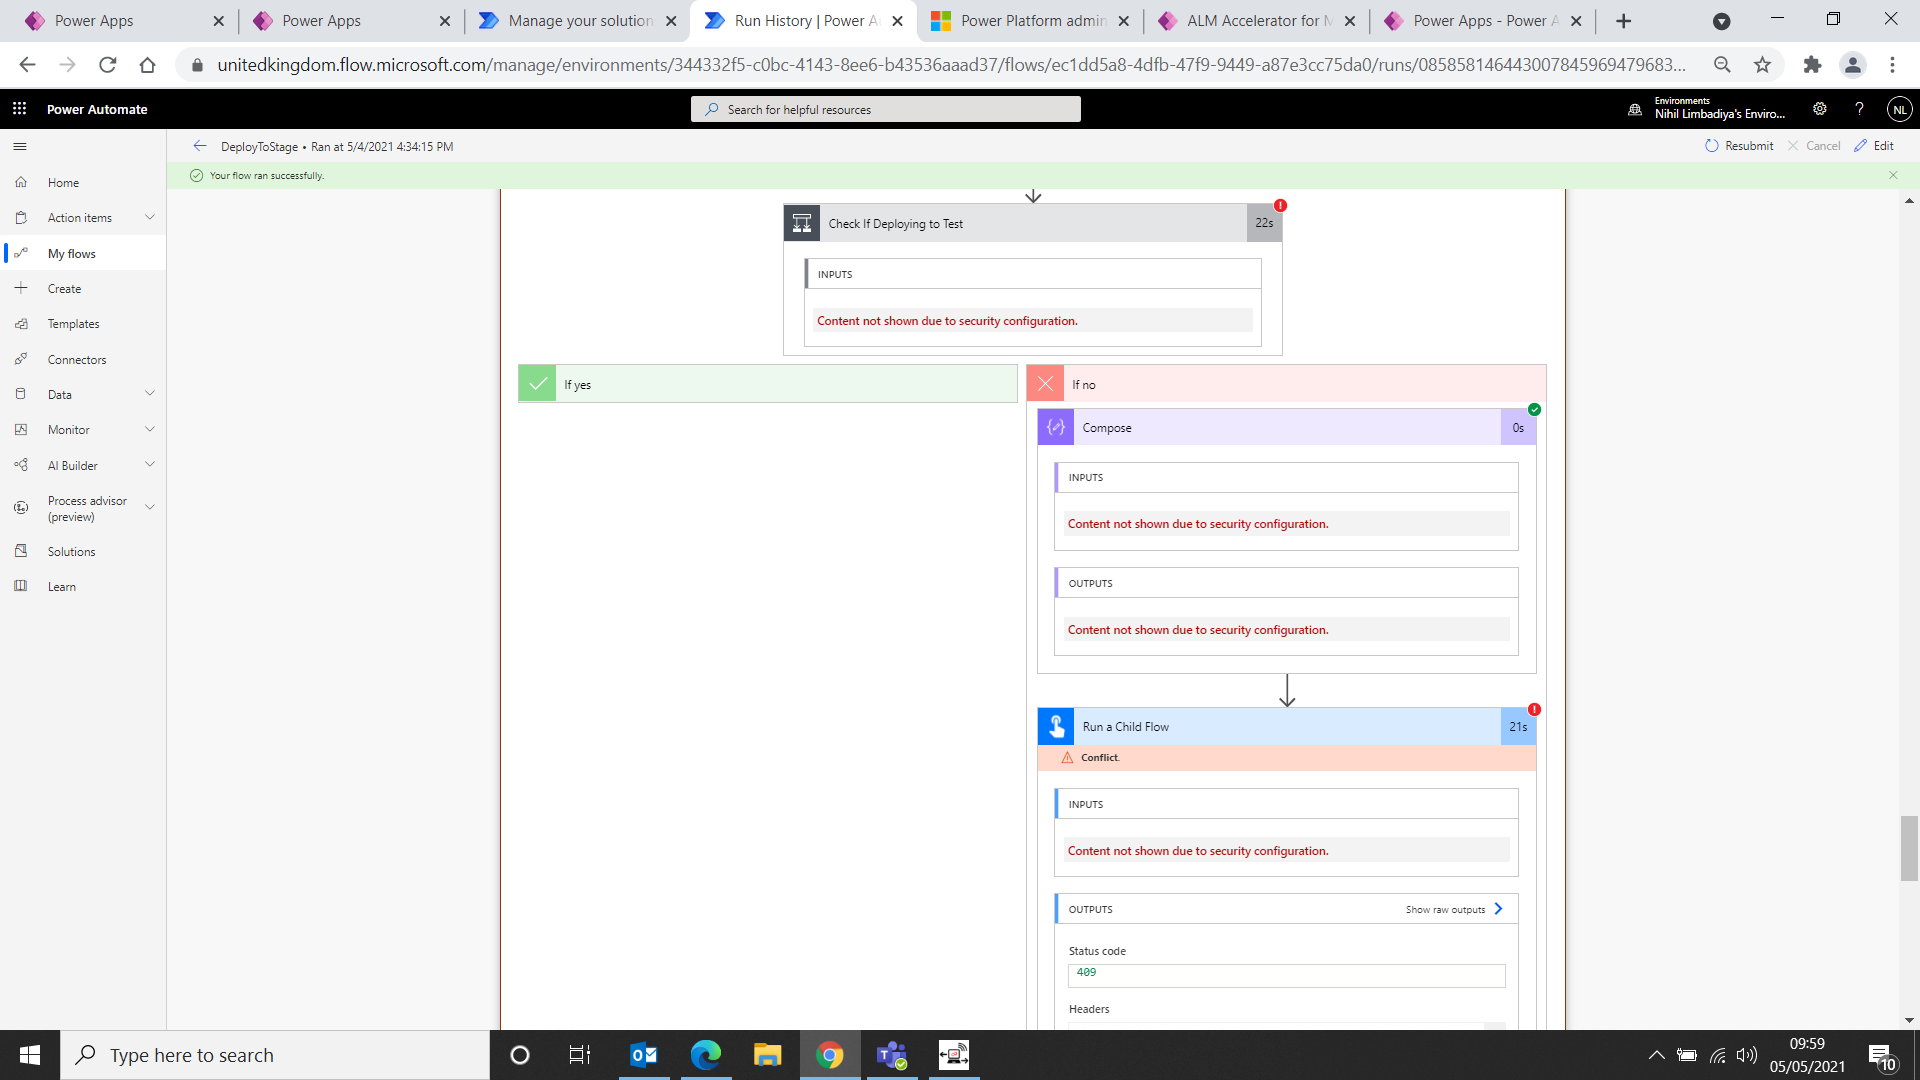Open the help question mark icon
Viewport: 1920px width, 1080px height.
tap(1859, 109)
